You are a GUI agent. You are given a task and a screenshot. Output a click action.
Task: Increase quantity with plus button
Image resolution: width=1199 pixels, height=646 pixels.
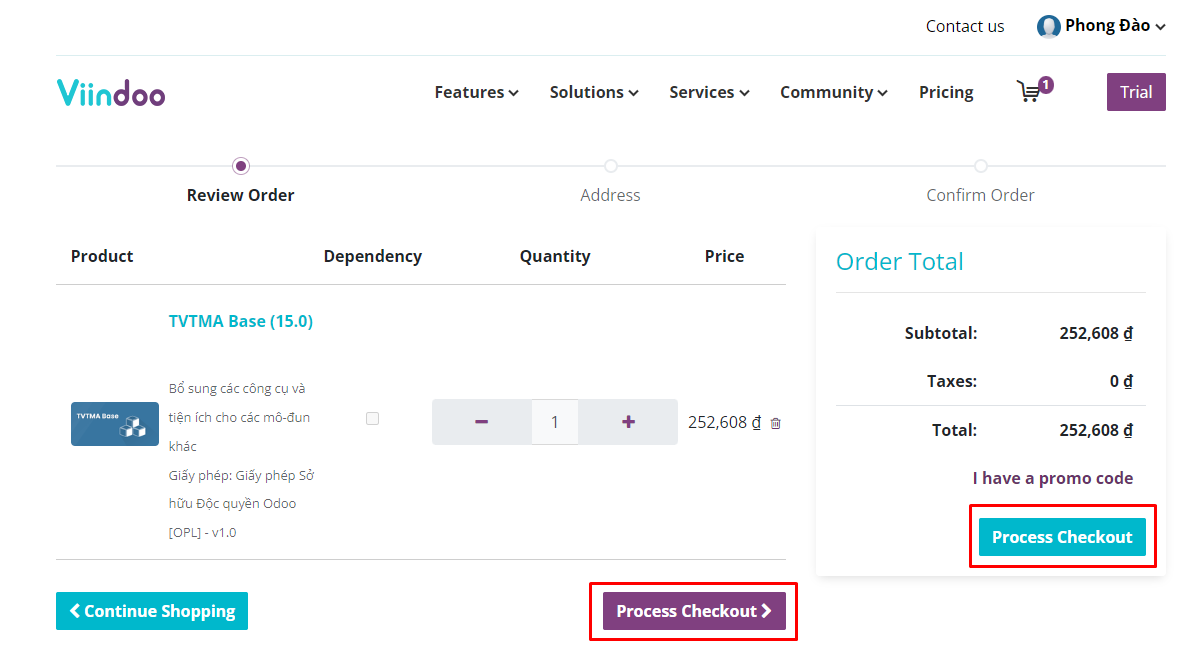[x=628, y=422]
